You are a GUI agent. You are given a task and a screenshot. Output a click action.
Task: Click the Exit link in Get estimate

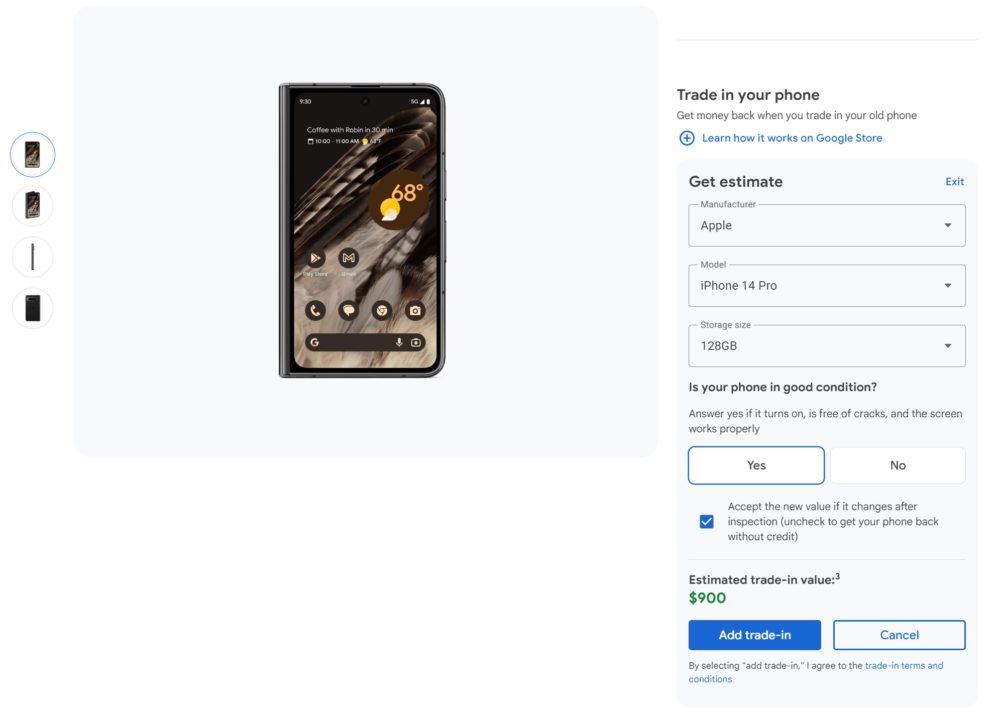[x=954, y=182]
